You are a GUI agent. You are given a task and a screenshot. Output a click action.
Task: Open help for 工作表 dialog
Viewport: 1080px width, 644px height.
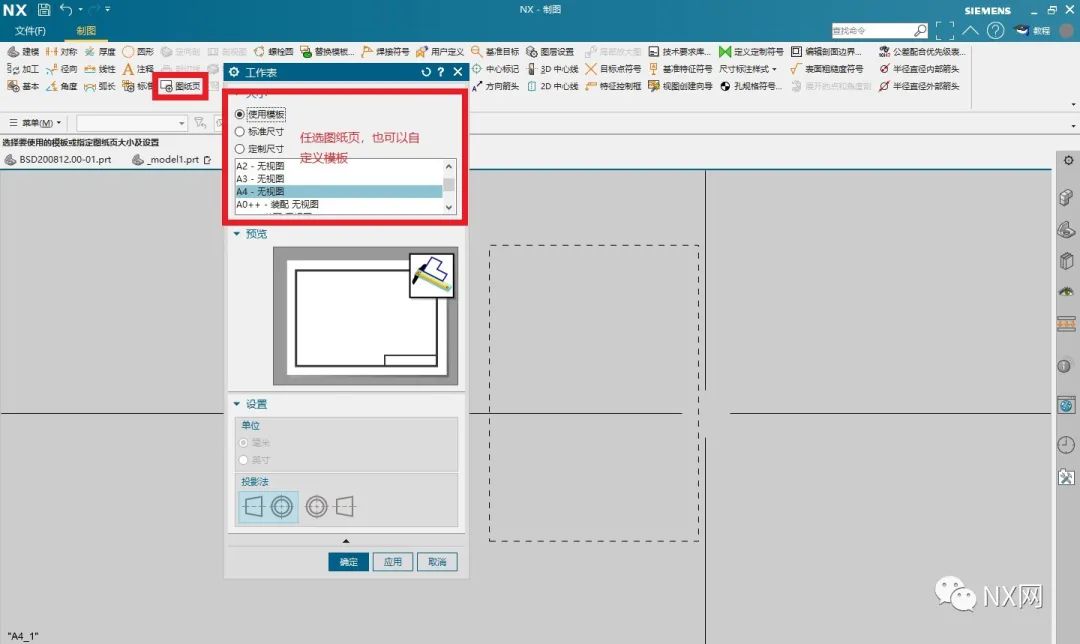coord(441,72)
